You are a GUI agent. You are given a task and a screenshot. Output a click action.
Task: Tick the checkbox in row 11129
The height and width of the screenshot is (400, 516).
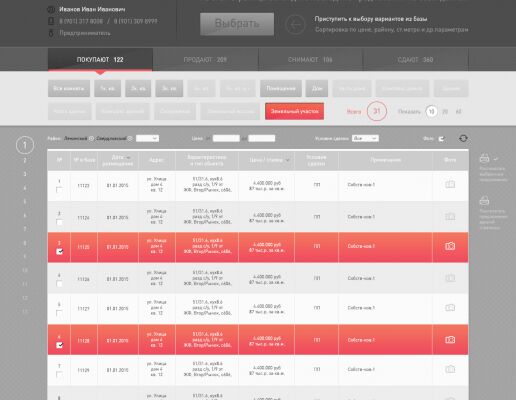coord(59,375)
